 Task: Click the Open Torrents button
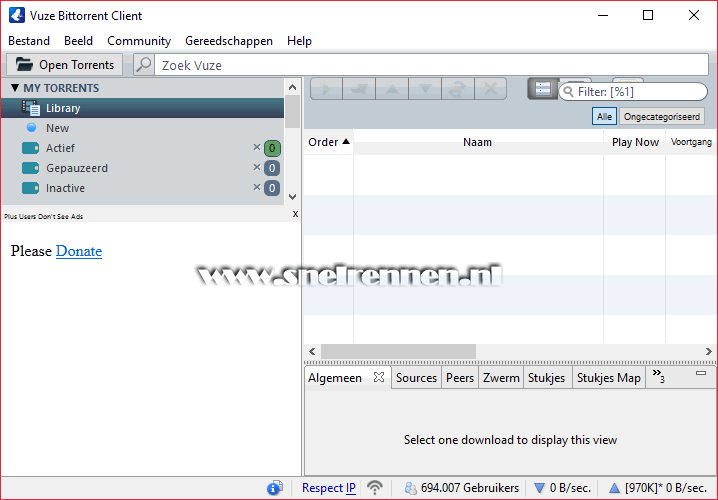[65, 65]
